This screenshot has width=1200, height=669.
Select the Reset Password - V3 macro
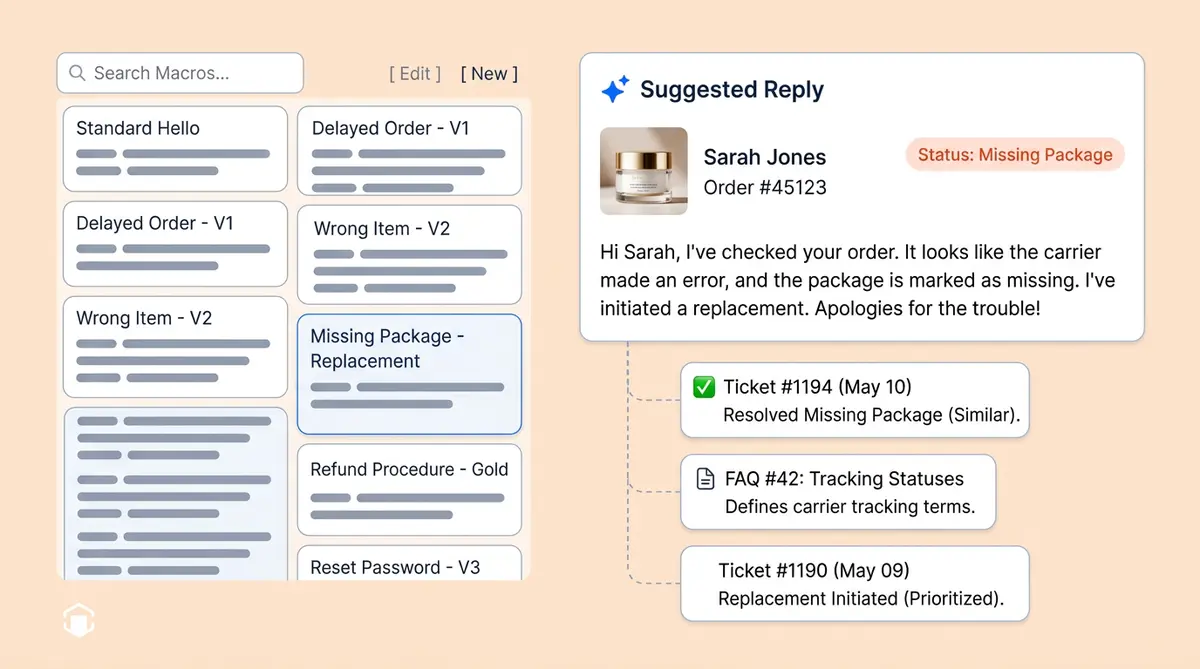point(408,566)
